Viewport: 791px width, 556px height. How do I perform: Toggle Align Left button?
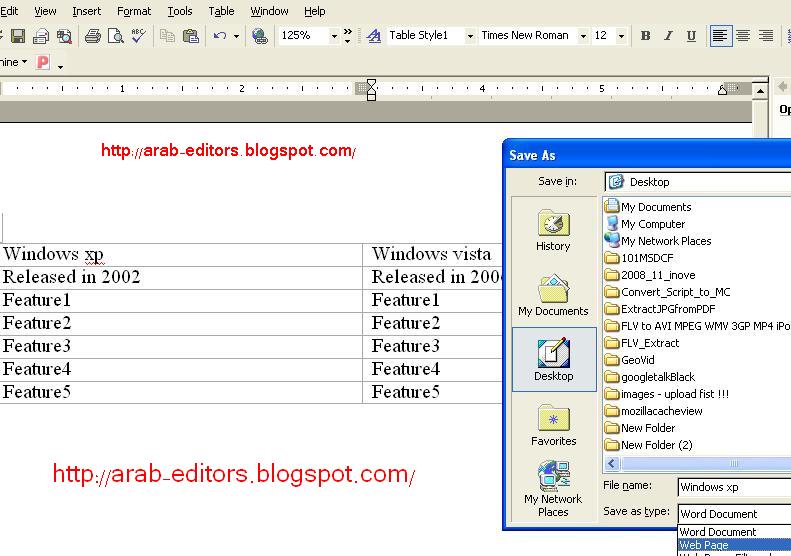[x=720, y=36]
